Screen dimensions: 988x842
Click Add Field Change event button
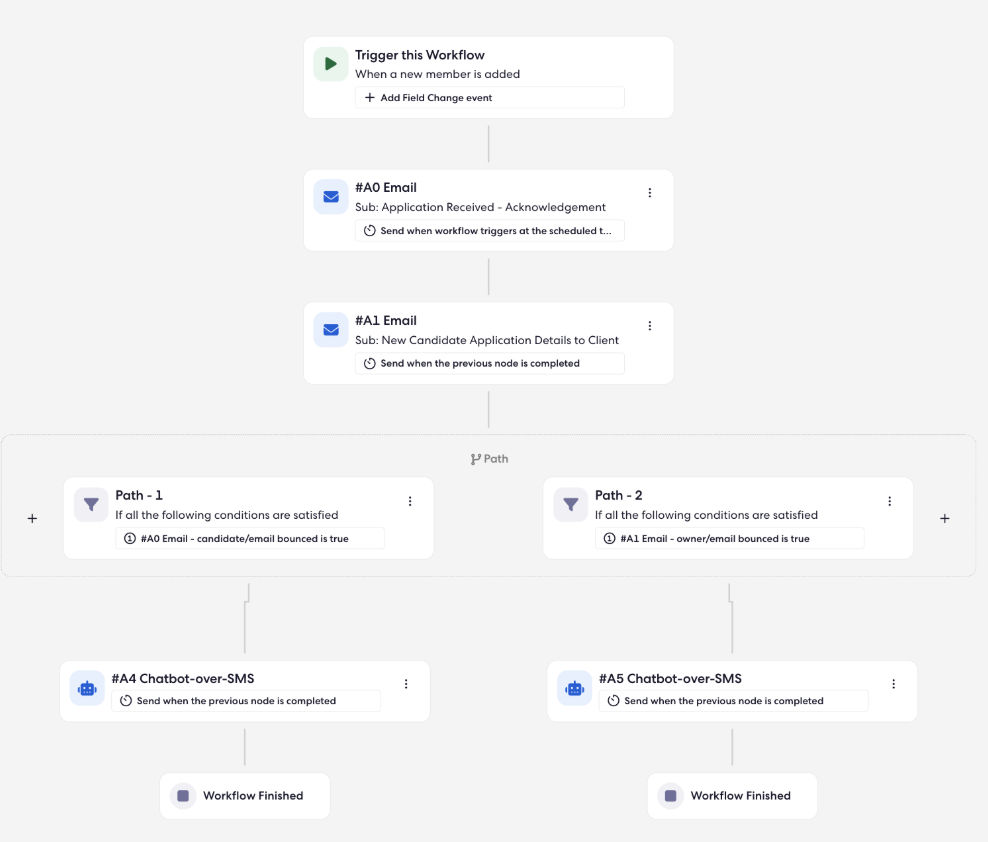490,98
